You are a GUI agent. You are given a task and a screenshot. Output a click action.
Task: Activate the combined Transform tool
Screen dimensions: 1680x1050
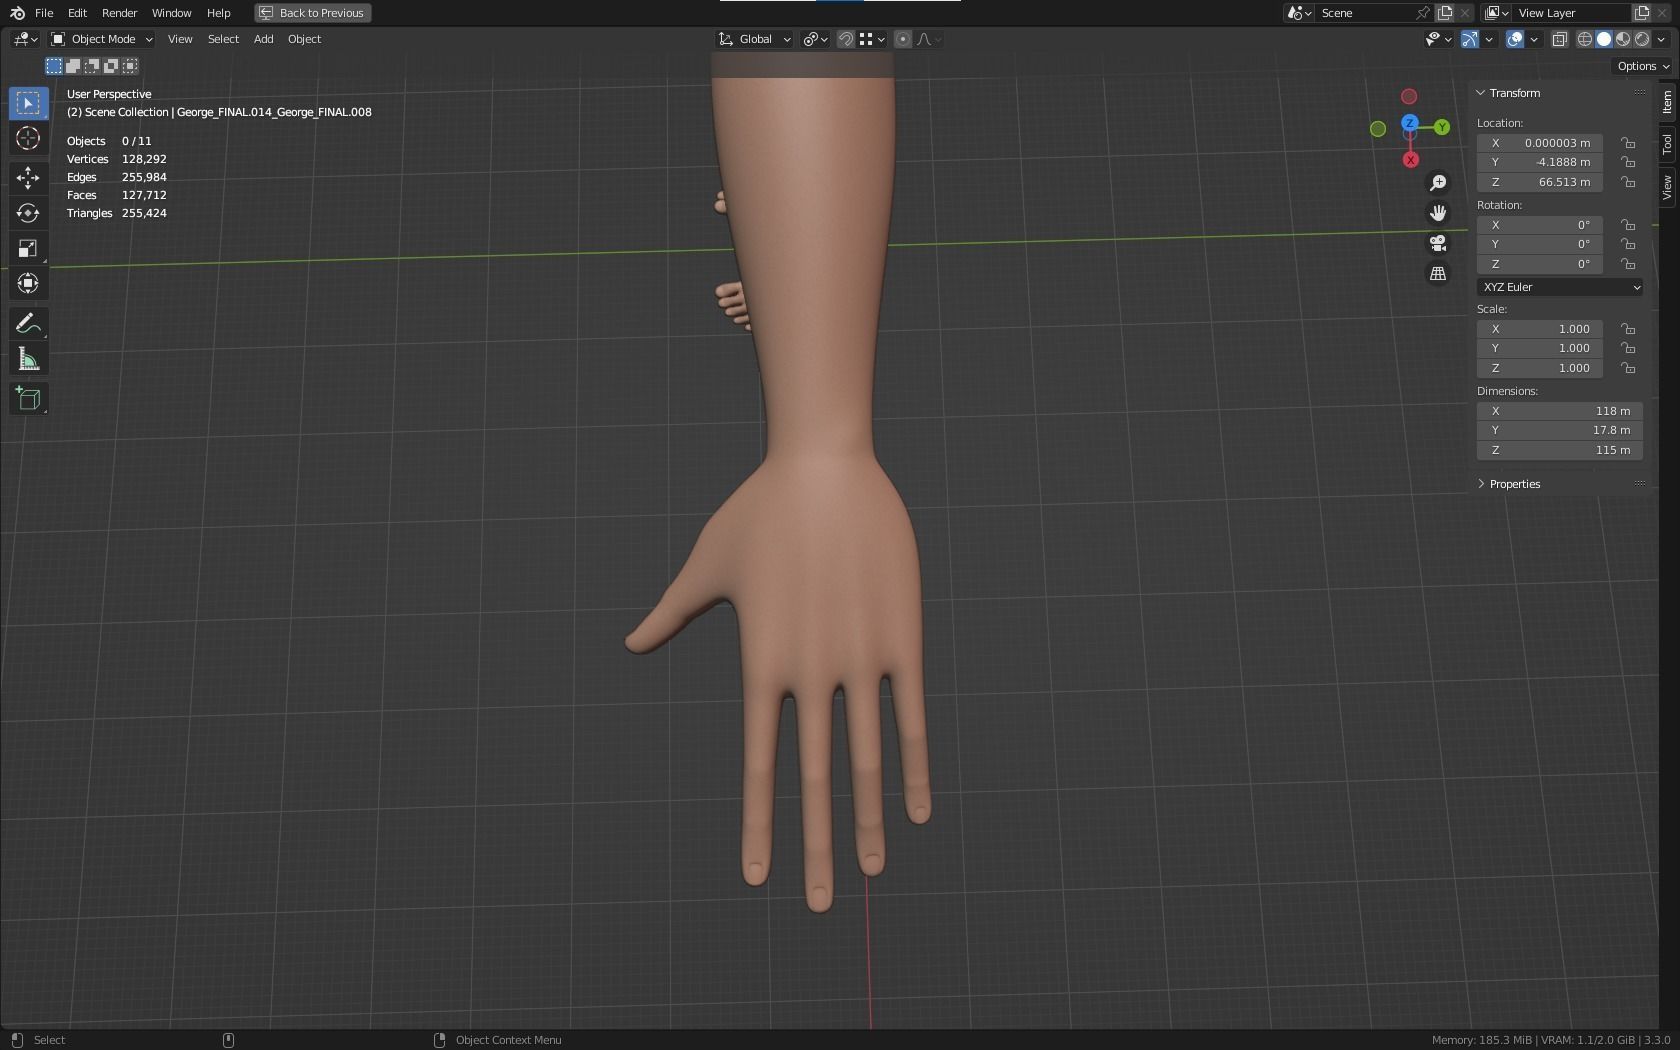tap(28, 283)
